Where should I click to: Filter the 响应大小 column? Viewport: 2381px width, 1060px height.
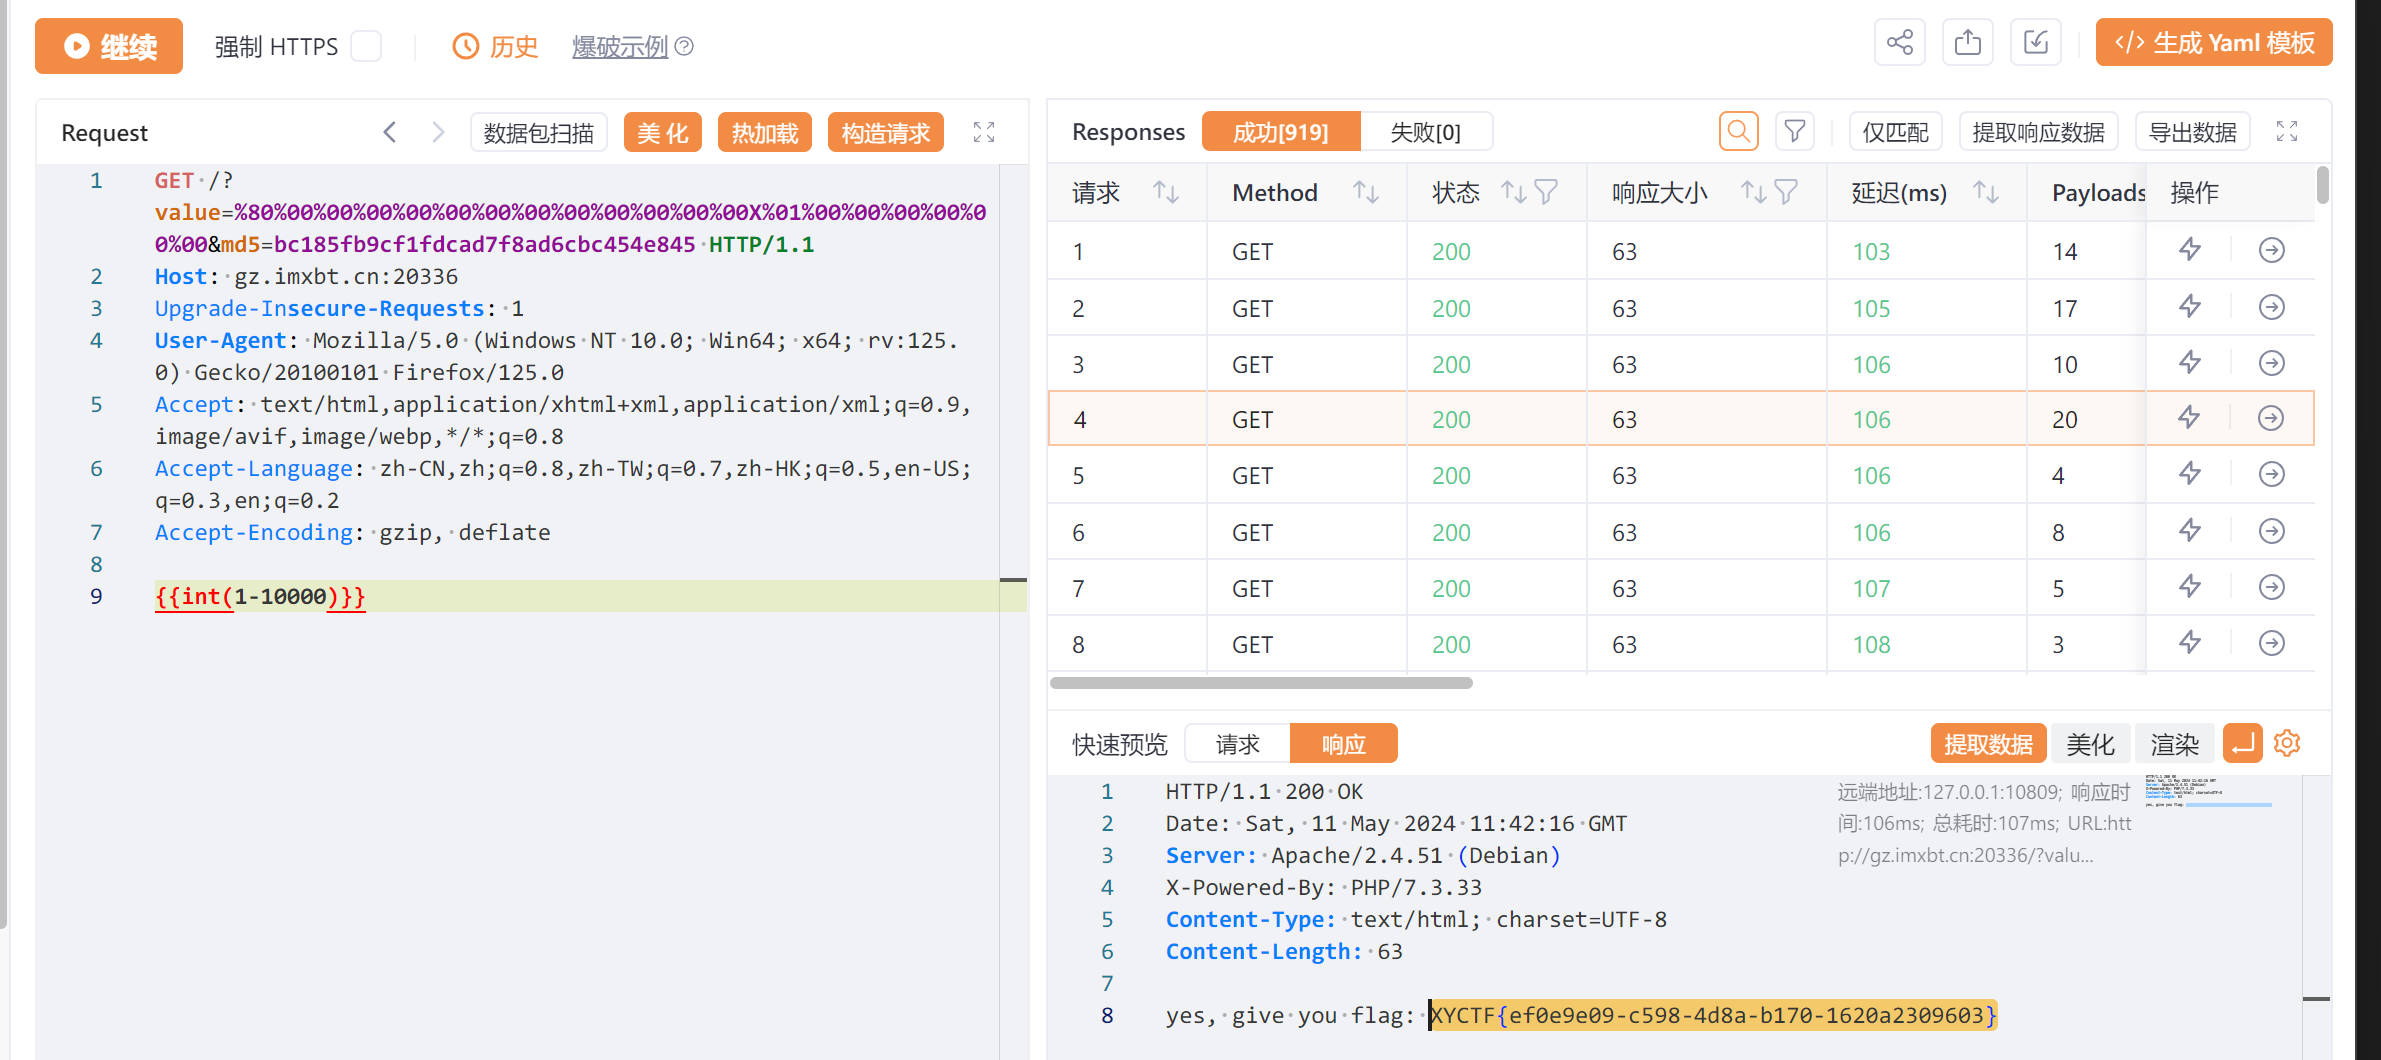(x=1786, y=192)
